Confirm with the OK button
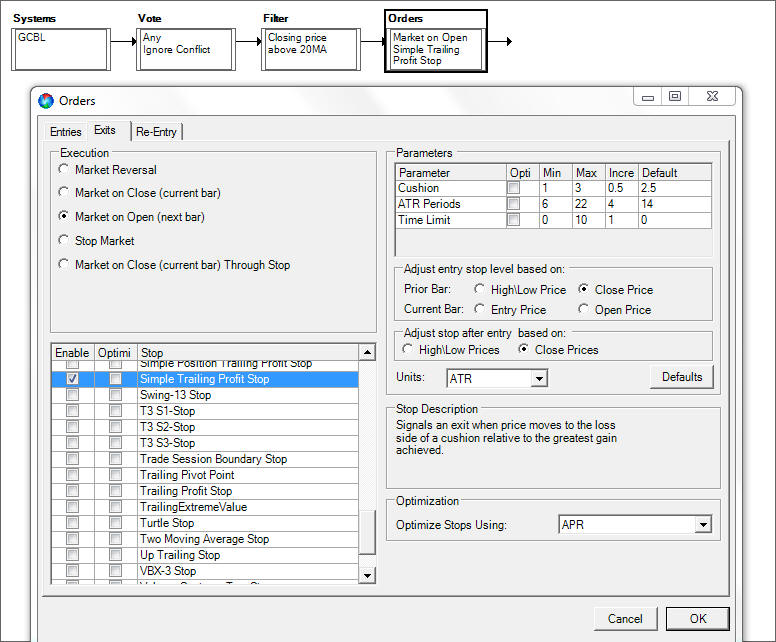This screenshot has width=776, height=642. [698, 619]
